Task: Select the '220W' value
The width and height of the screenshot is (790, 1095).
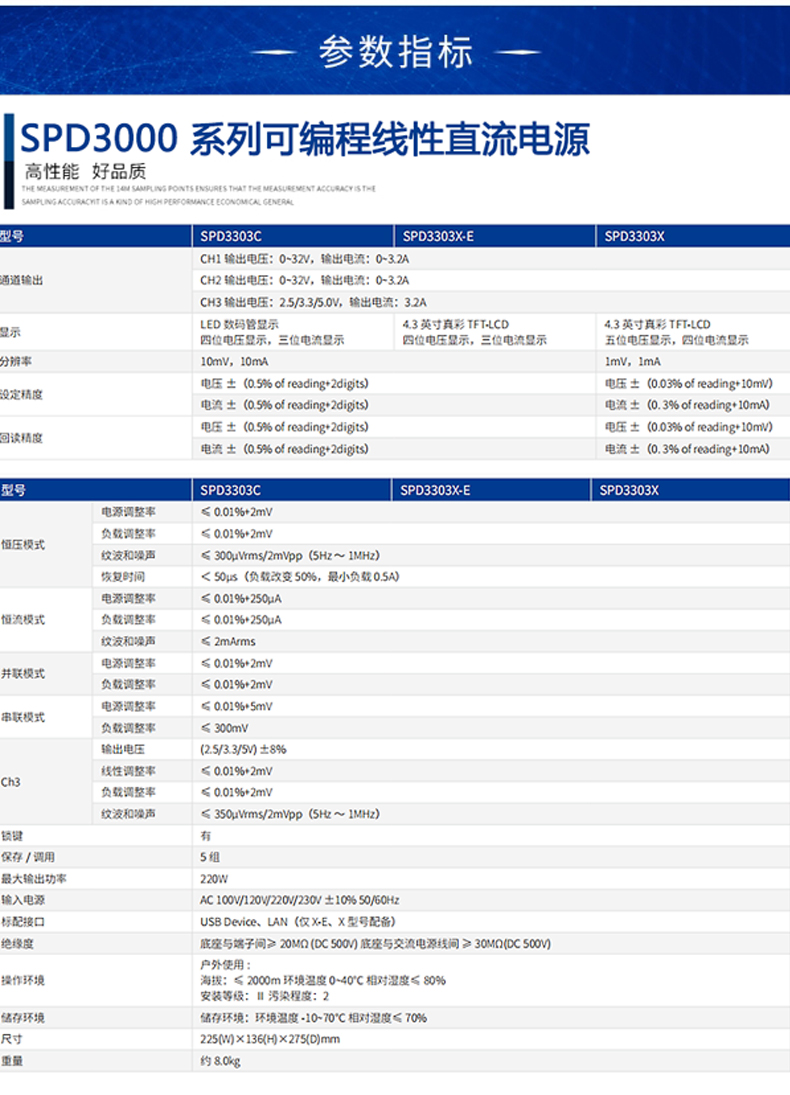Action: [x=214, y=879]
